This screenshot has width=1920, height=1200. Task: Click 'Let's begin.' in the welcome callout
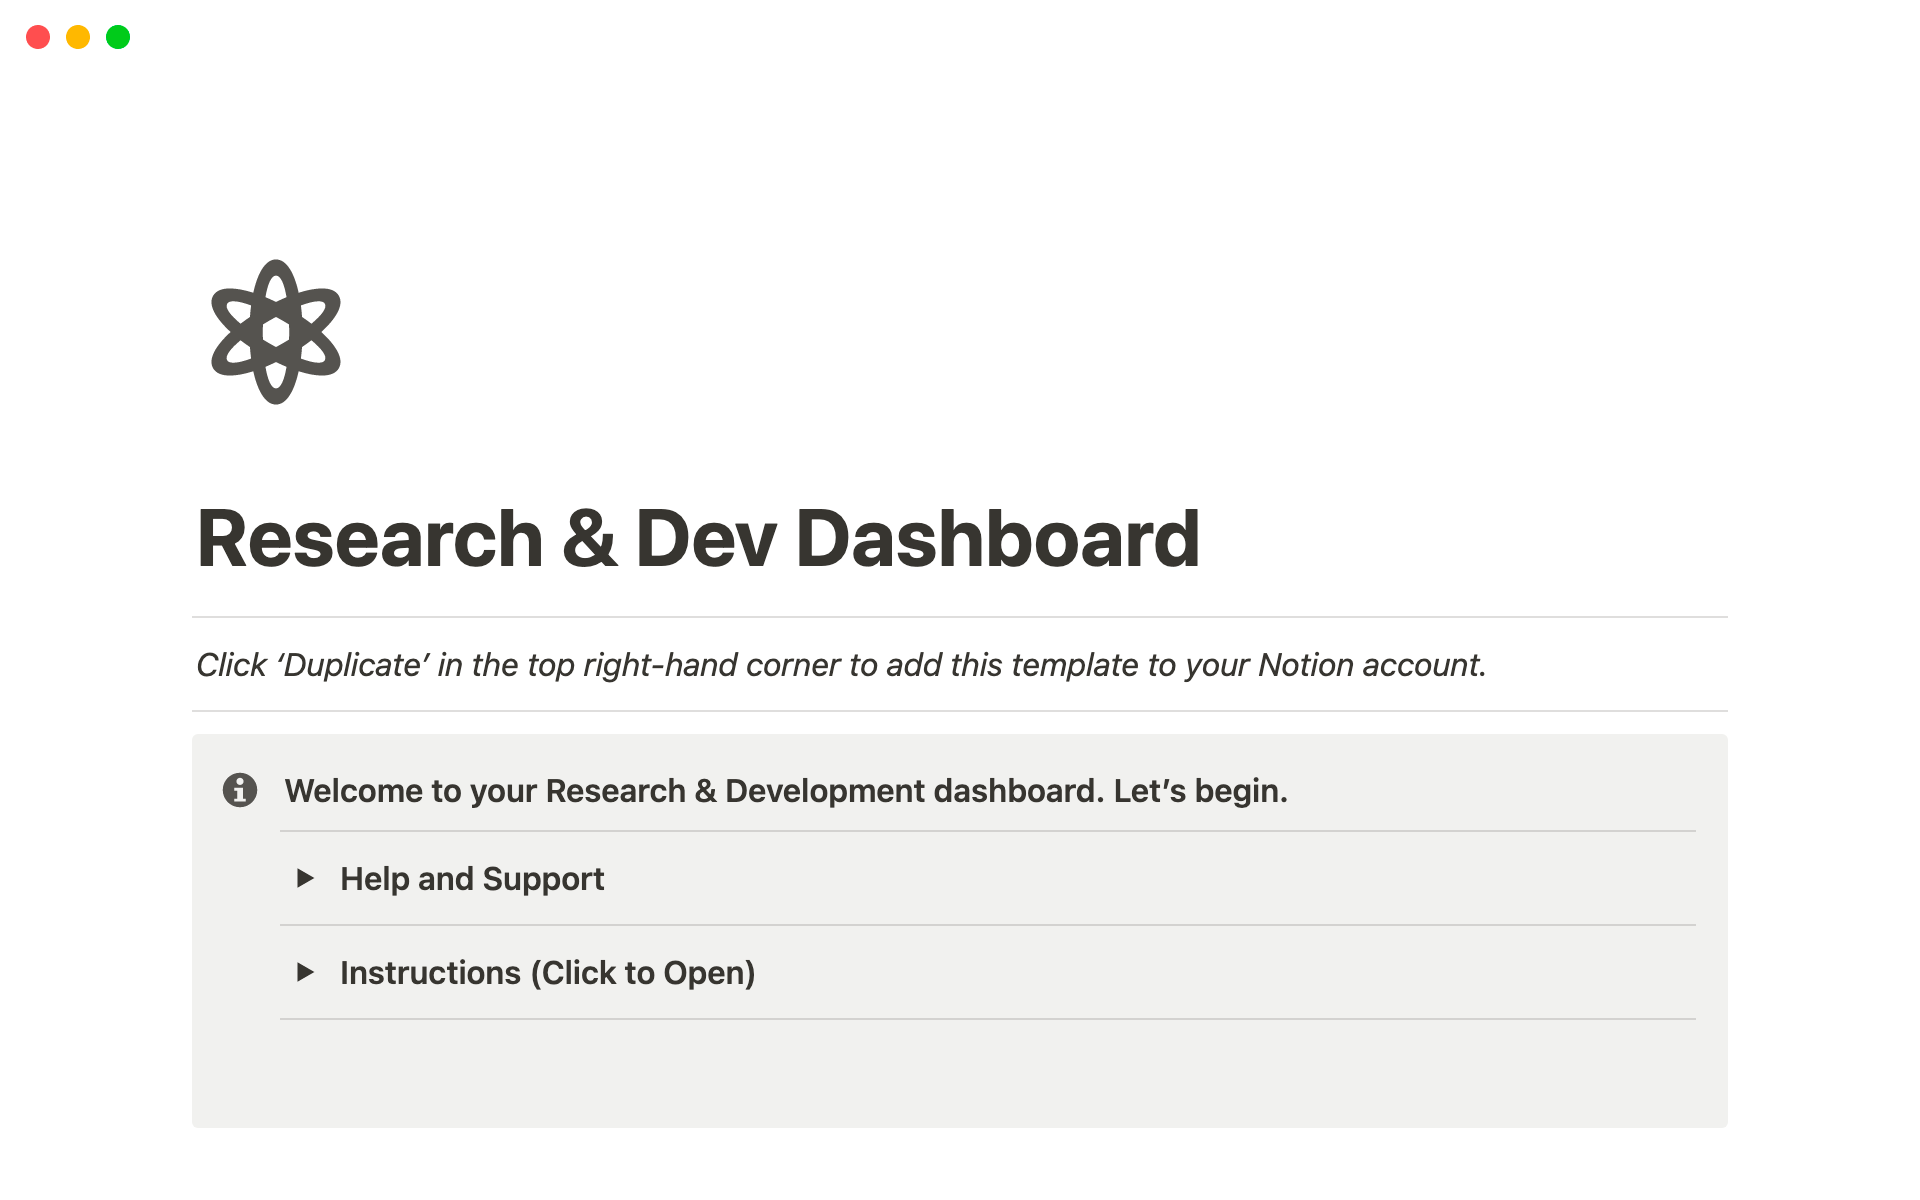1200,791
